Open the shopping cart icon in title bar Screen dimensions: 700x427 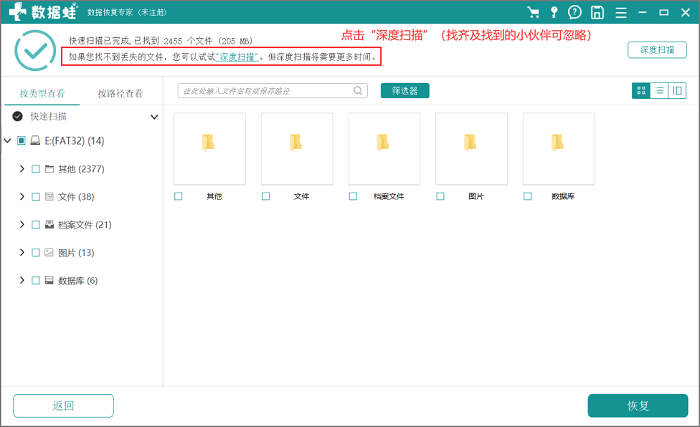coord(533,13)
